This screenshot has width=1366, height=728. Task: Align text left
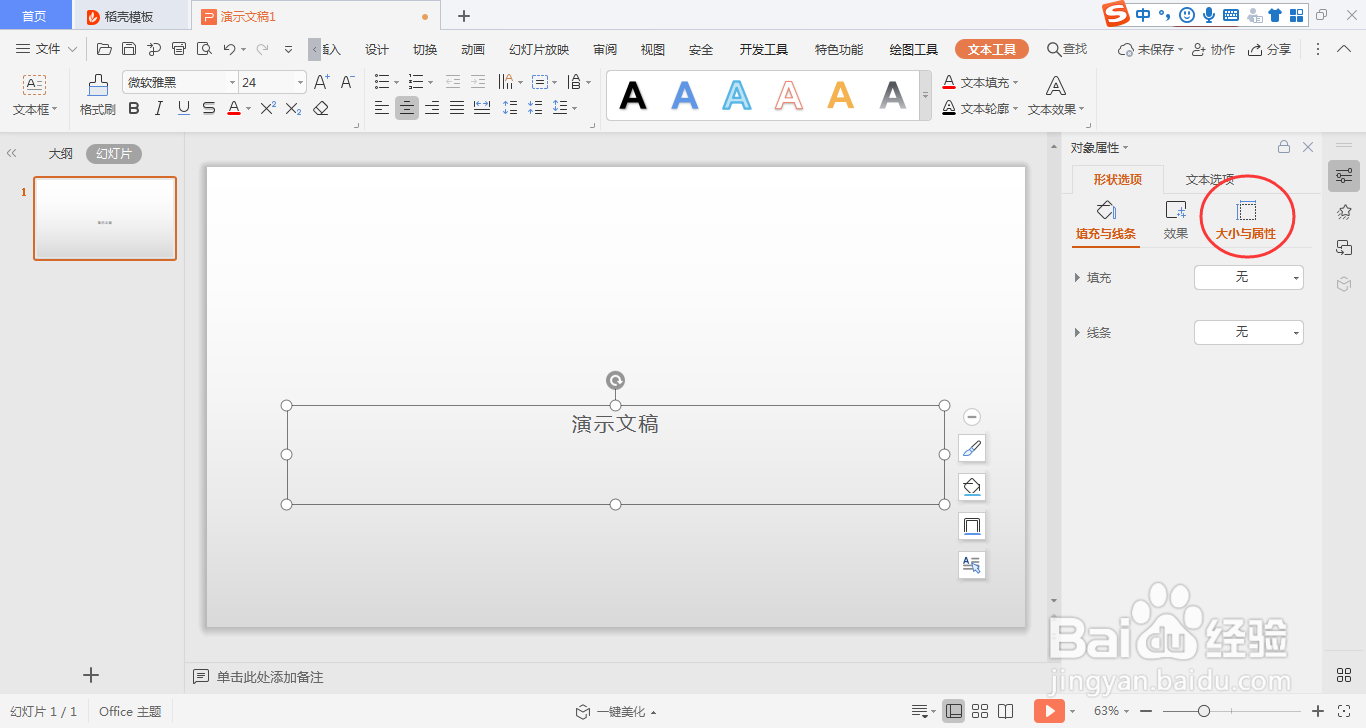coord(382,108)
